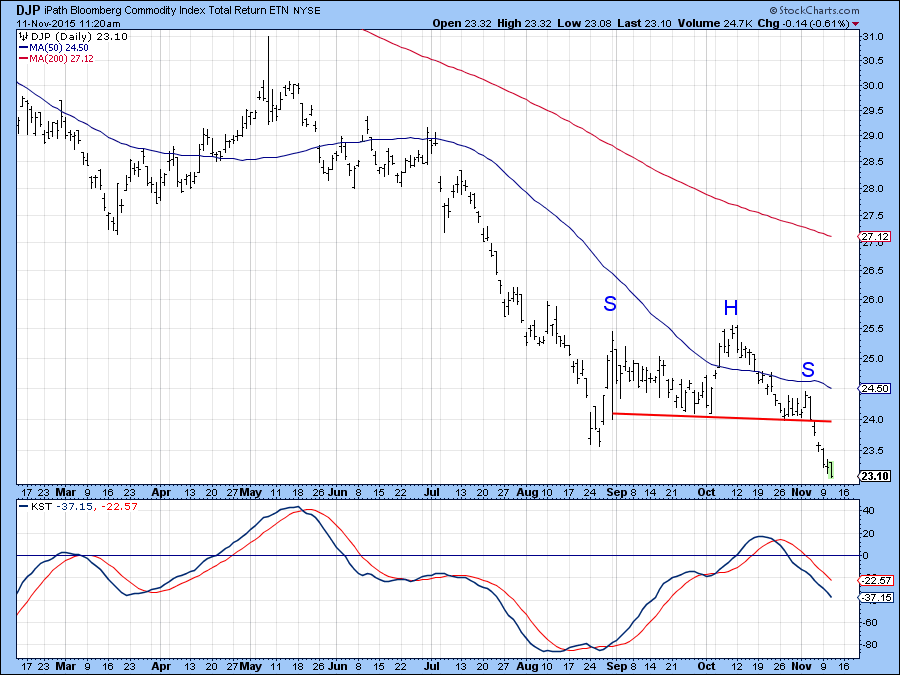
Task: Click the left shoulder 'S' label near September
Action: click(609, 304)
